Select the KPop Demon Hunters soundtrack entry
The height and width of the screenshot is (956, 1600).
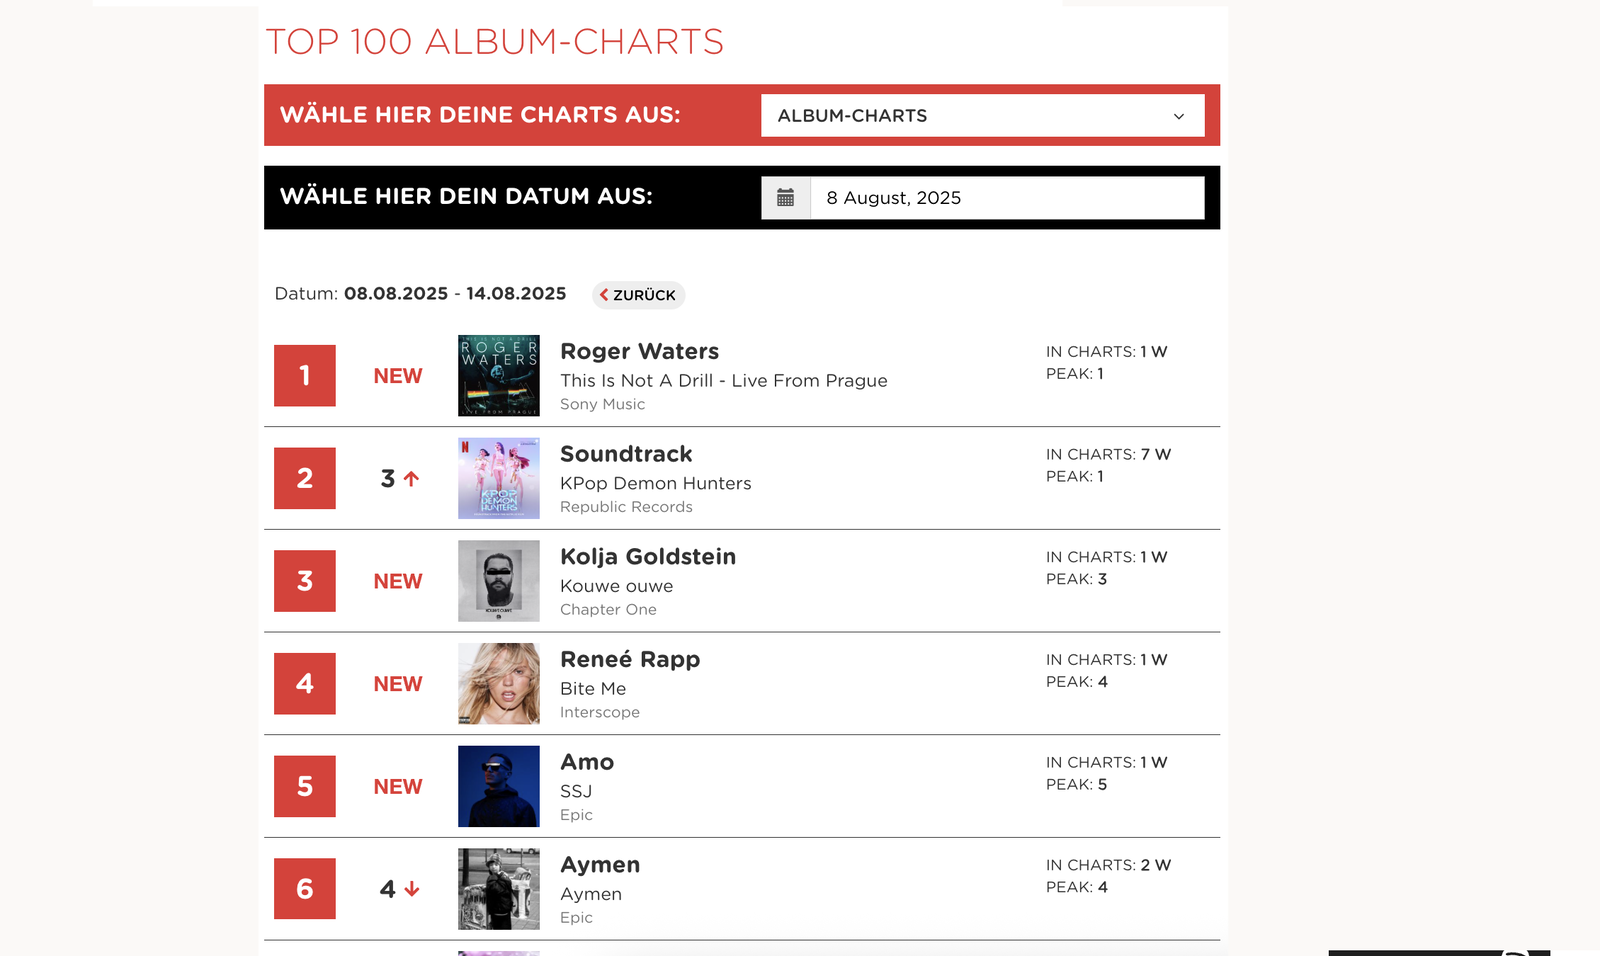740,478
